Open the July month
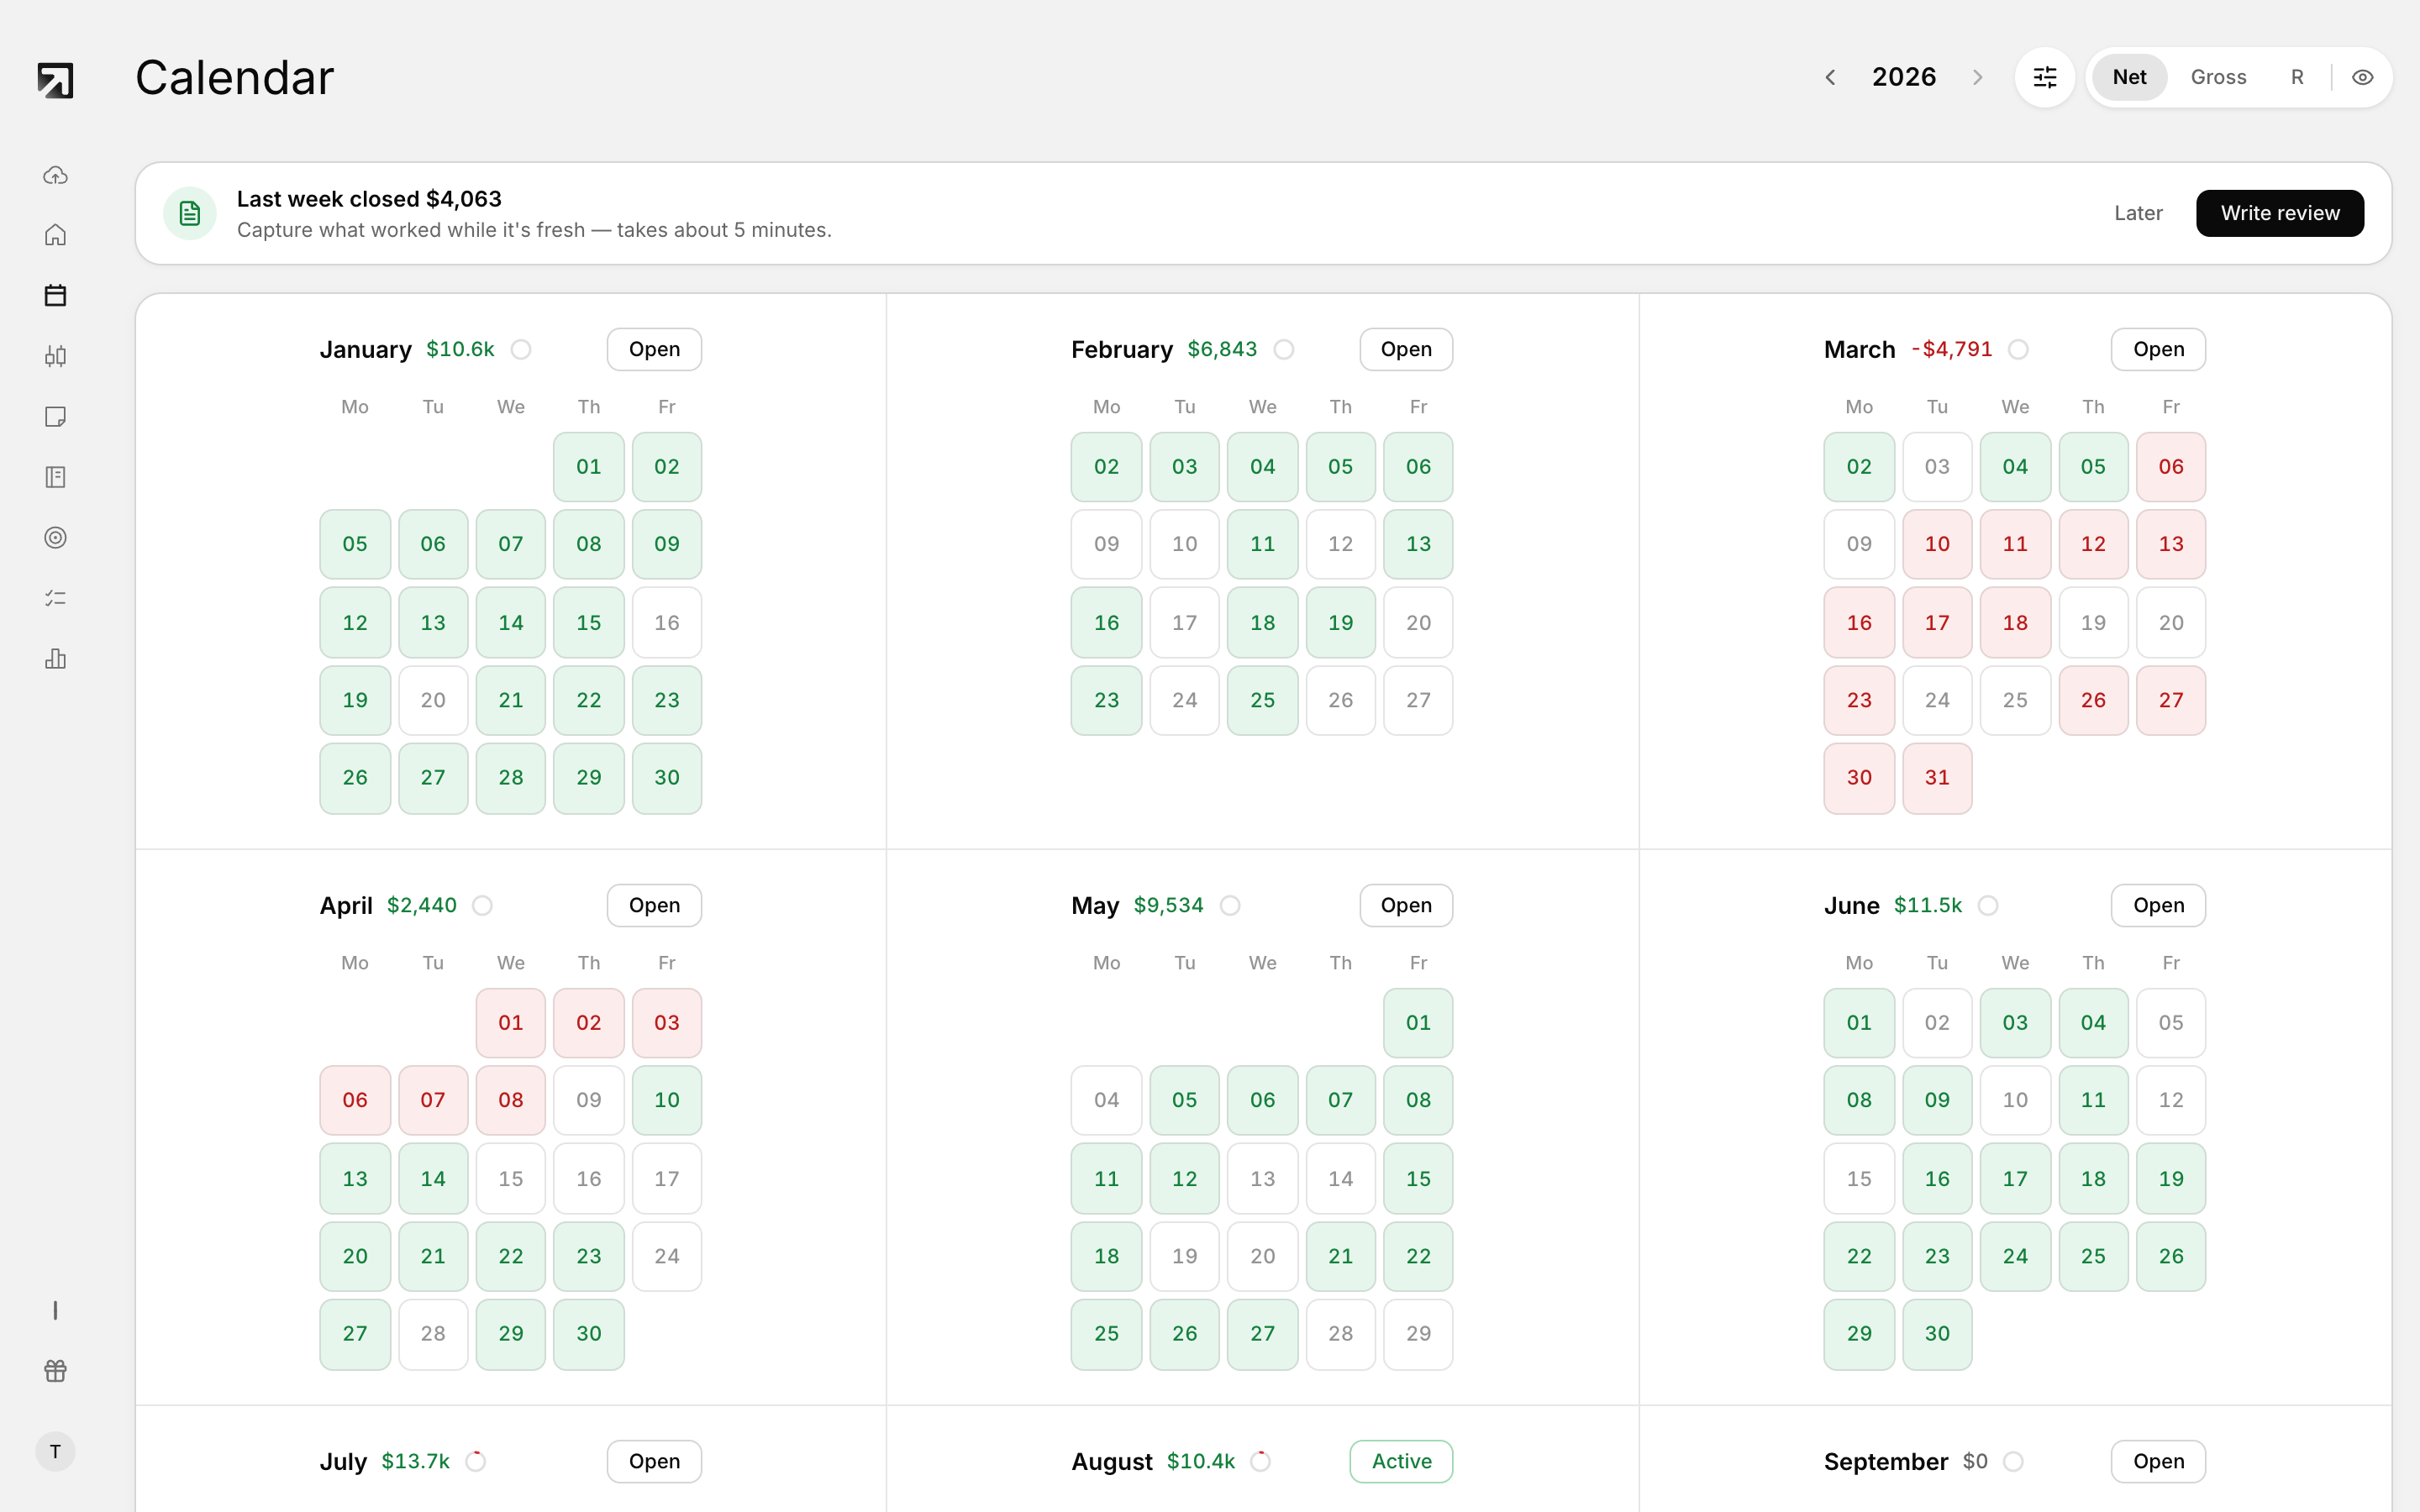 point(654,1461)
